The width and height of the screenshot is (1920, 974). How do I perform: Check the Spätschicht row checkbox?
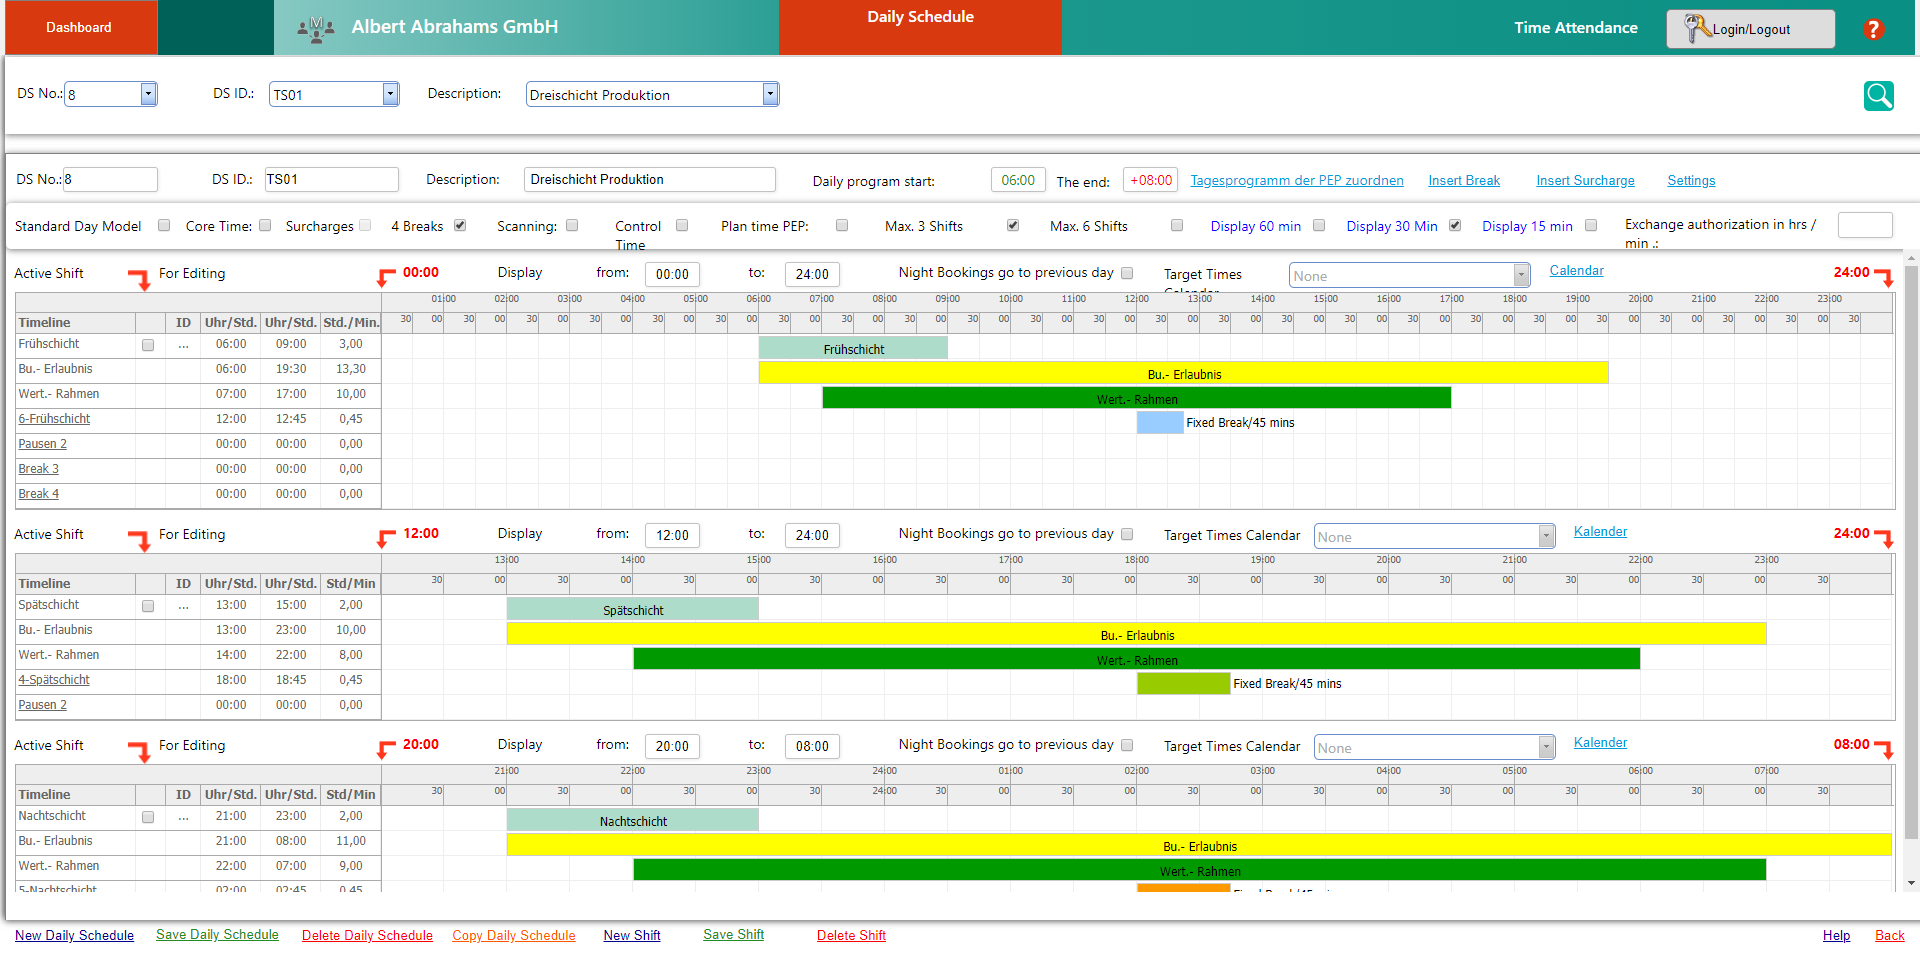point(148,606)
